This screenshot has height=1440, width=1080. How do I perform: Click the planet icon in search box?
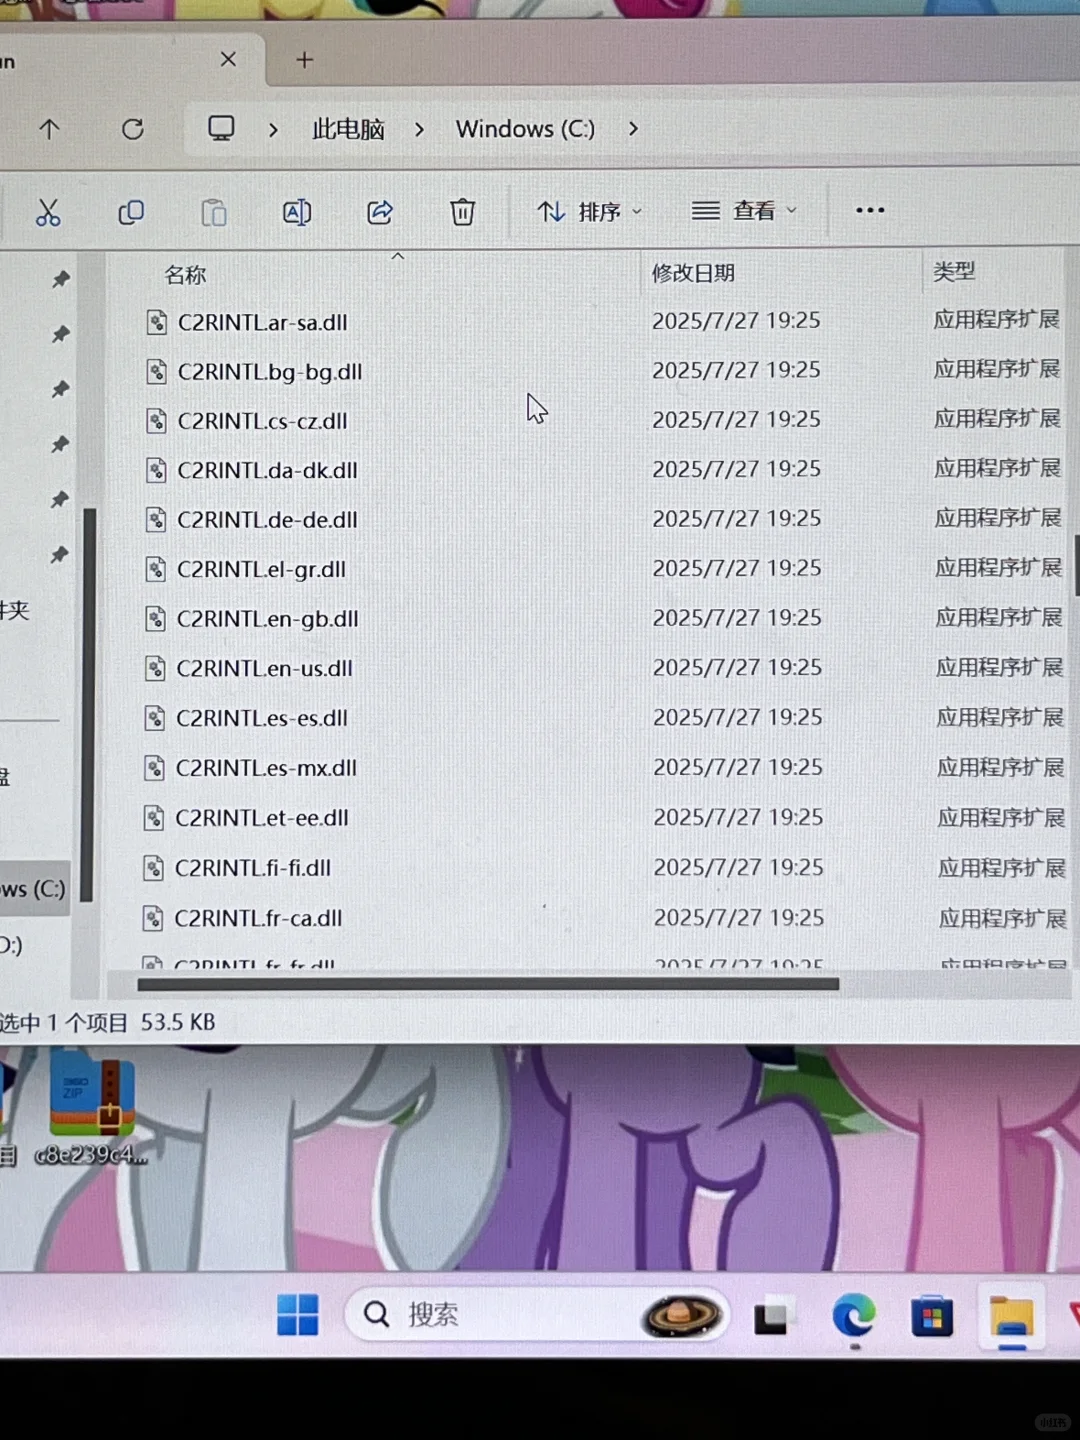point(682,1314)
